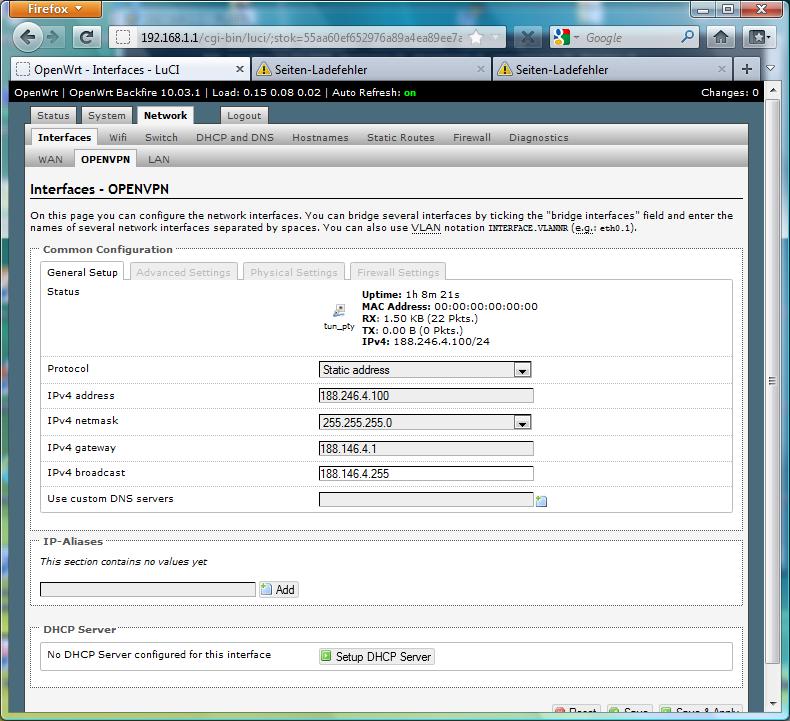The width and height of the screenshot is (790, 721).
Task: Click the add DNS server icon
Action: click(541, 501)
